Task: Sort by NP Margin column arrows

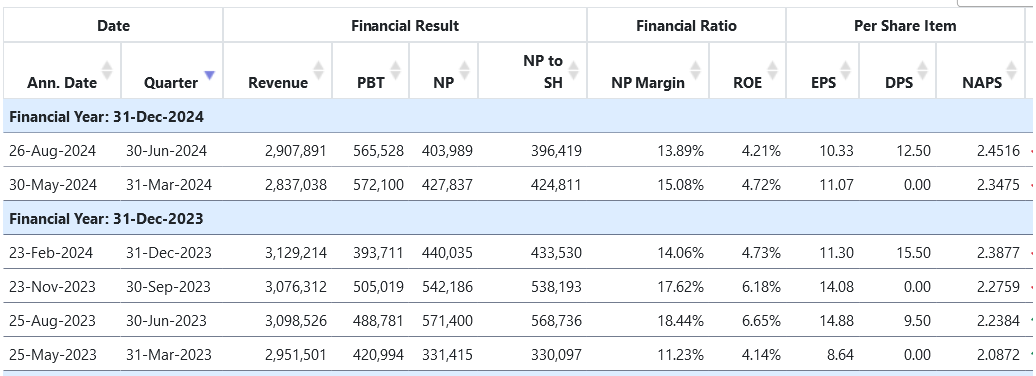Action: point(696,70)
